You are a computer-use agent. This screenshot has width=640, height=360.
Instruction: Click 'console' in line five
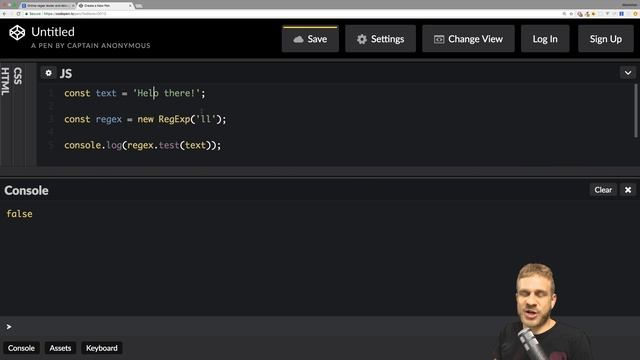coord(82,145)
